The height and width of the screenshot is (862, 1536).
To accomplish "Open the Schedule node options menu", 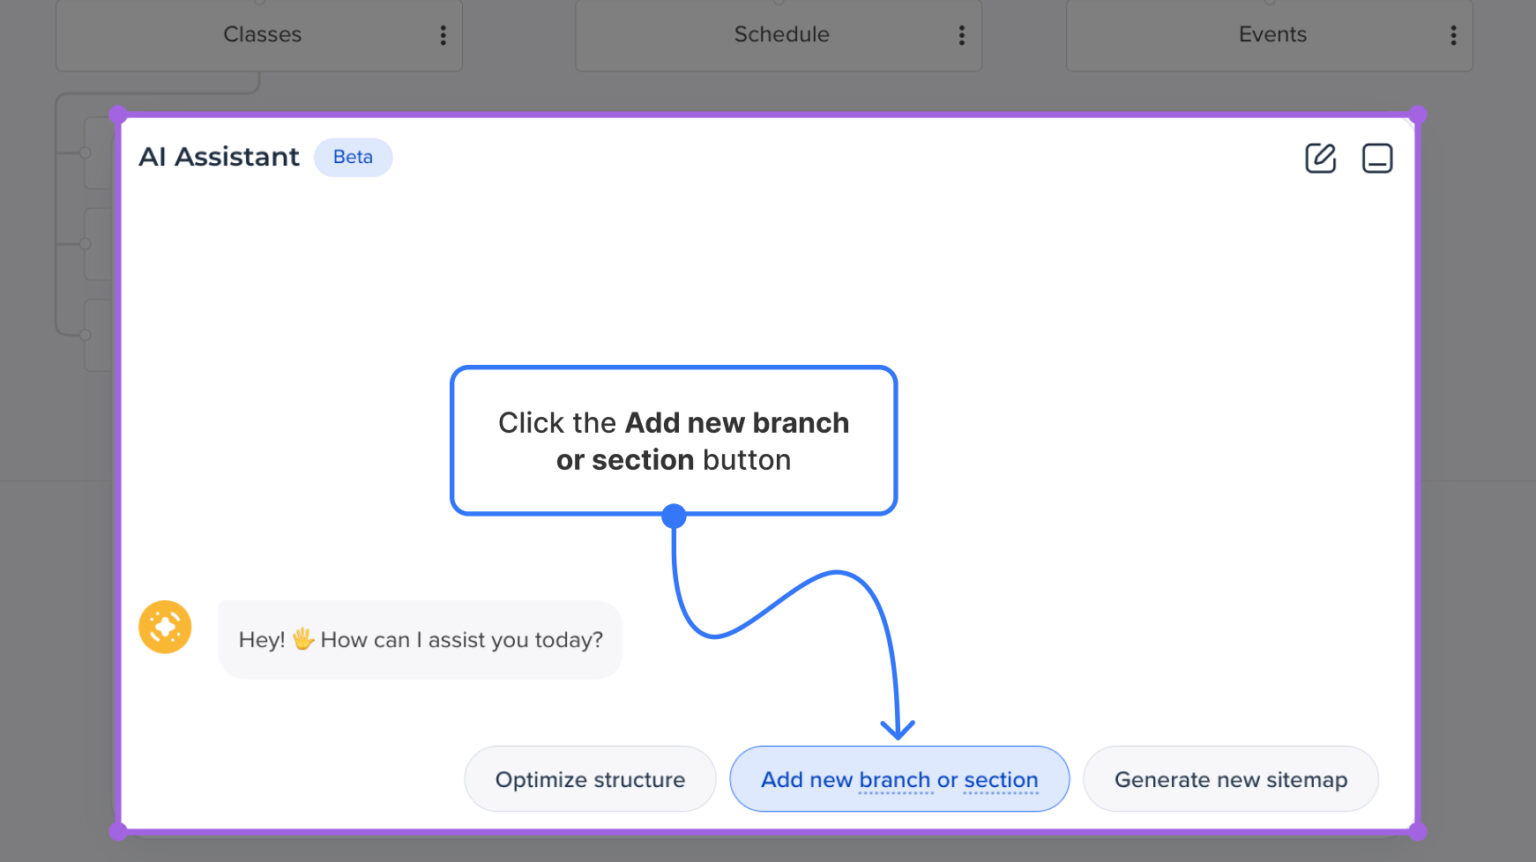I will (961, 35).
